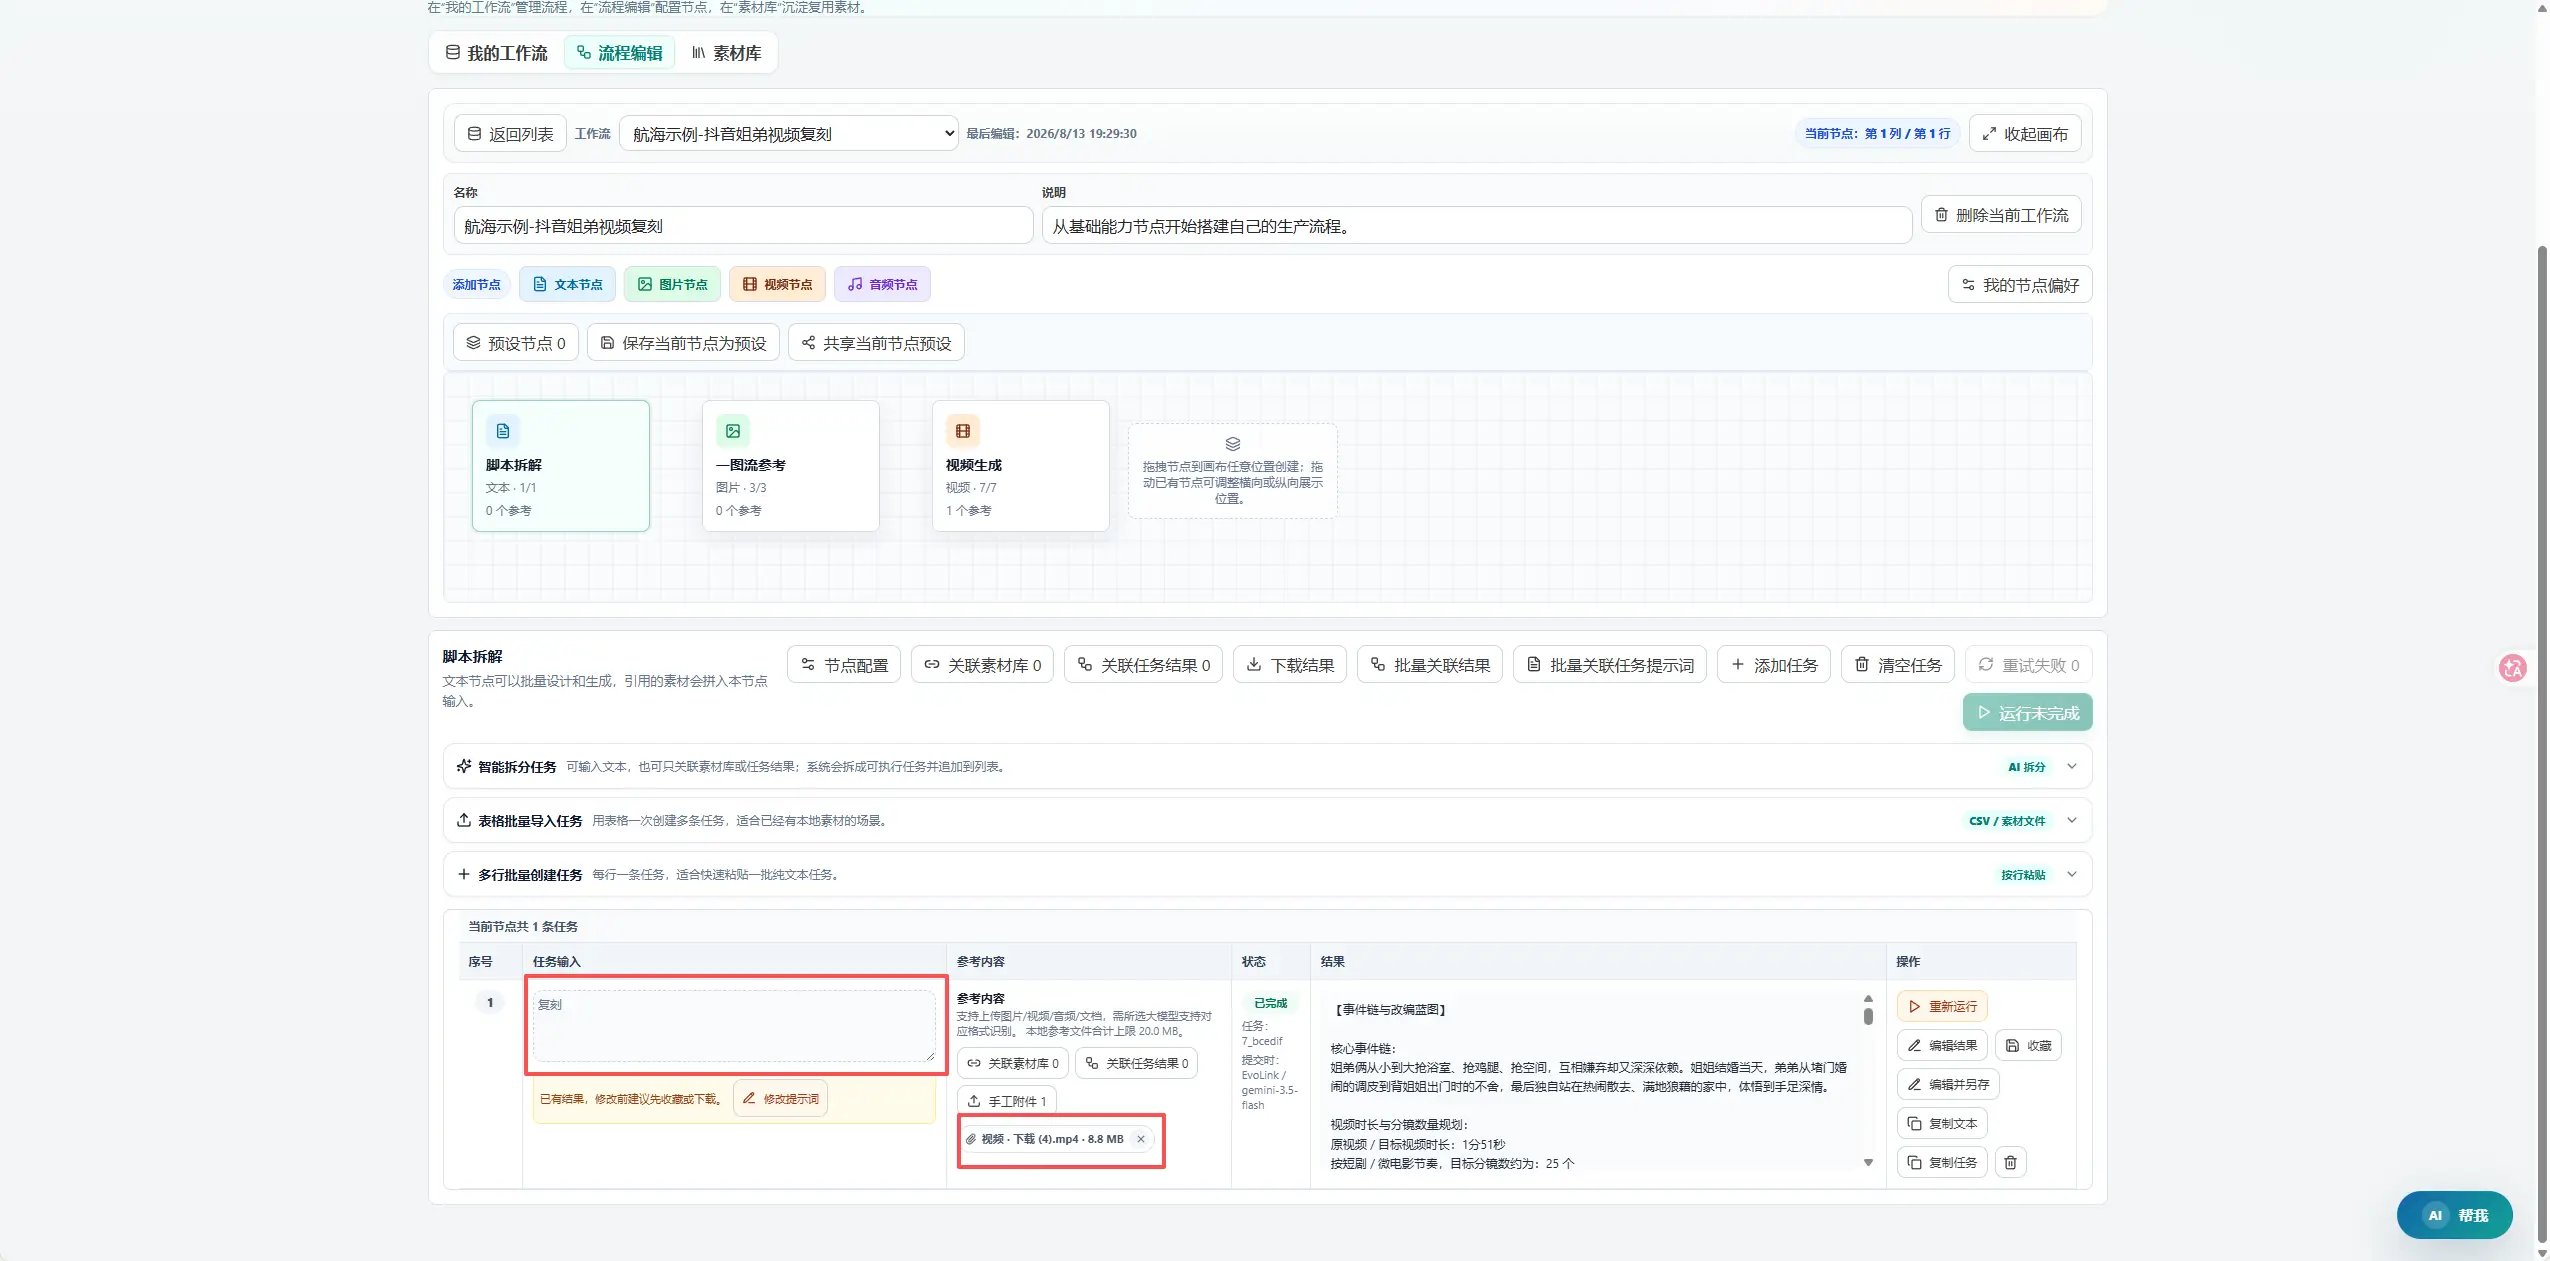This screenshot has width=2550, height=1261.
Task: Delete the task with the trash icon
Action: coord(2010,1162)
